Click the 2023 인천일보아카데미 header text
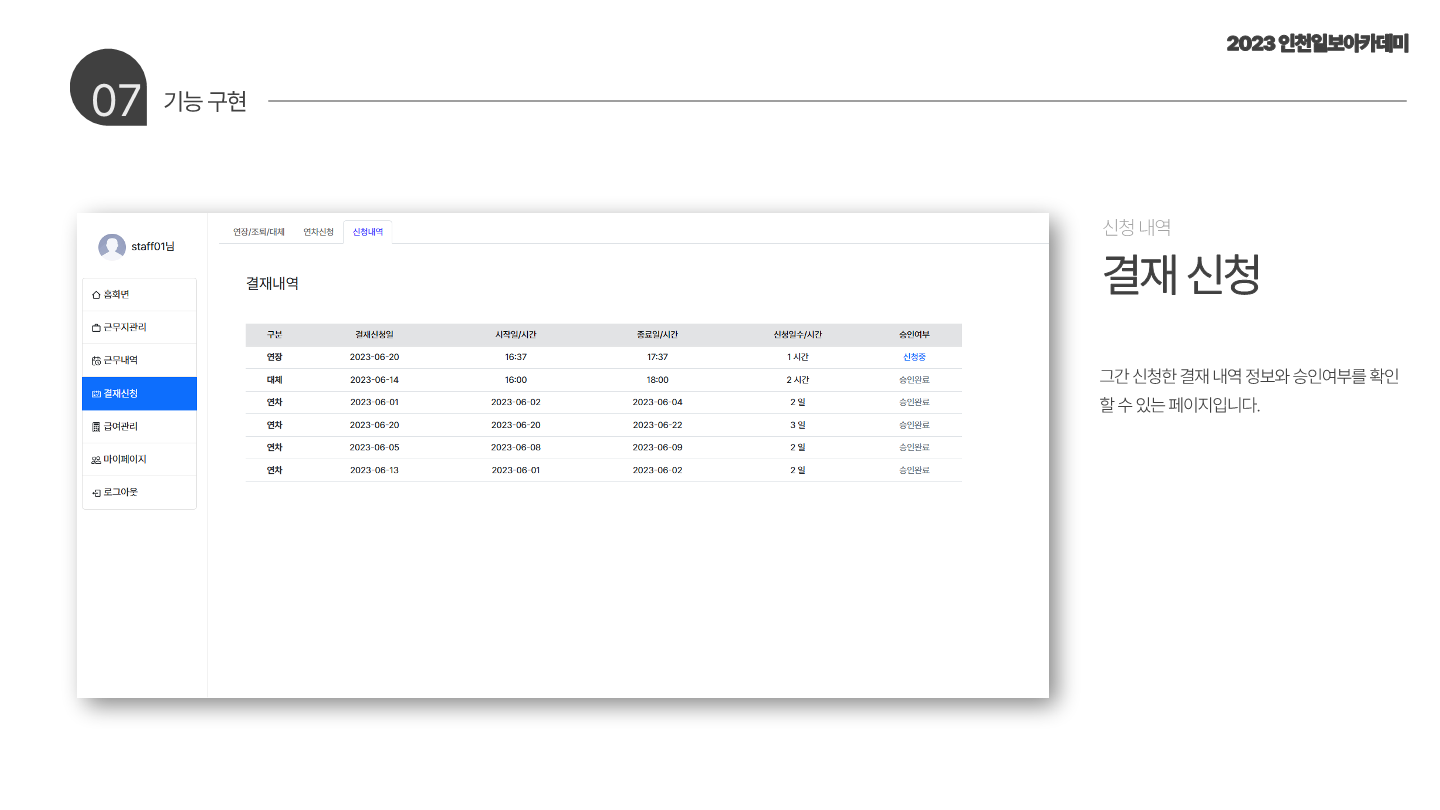The width and height of the screenshot is (1440, 810). pos(1317,44)
